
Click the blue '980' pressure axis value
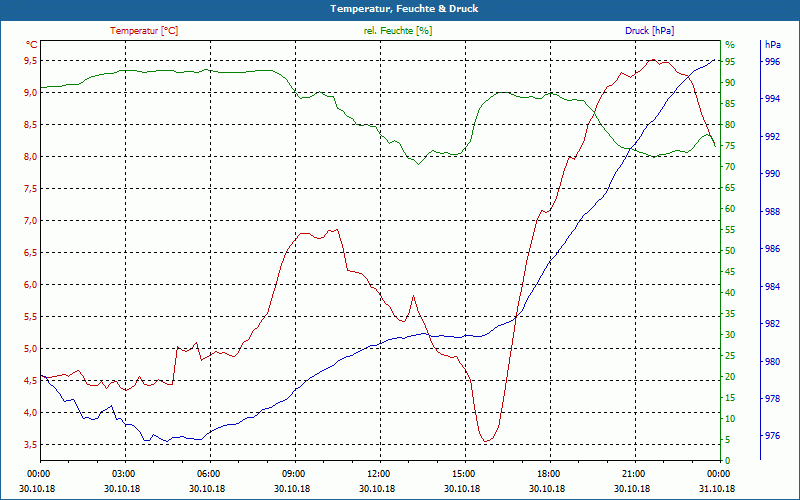(772, 362)
